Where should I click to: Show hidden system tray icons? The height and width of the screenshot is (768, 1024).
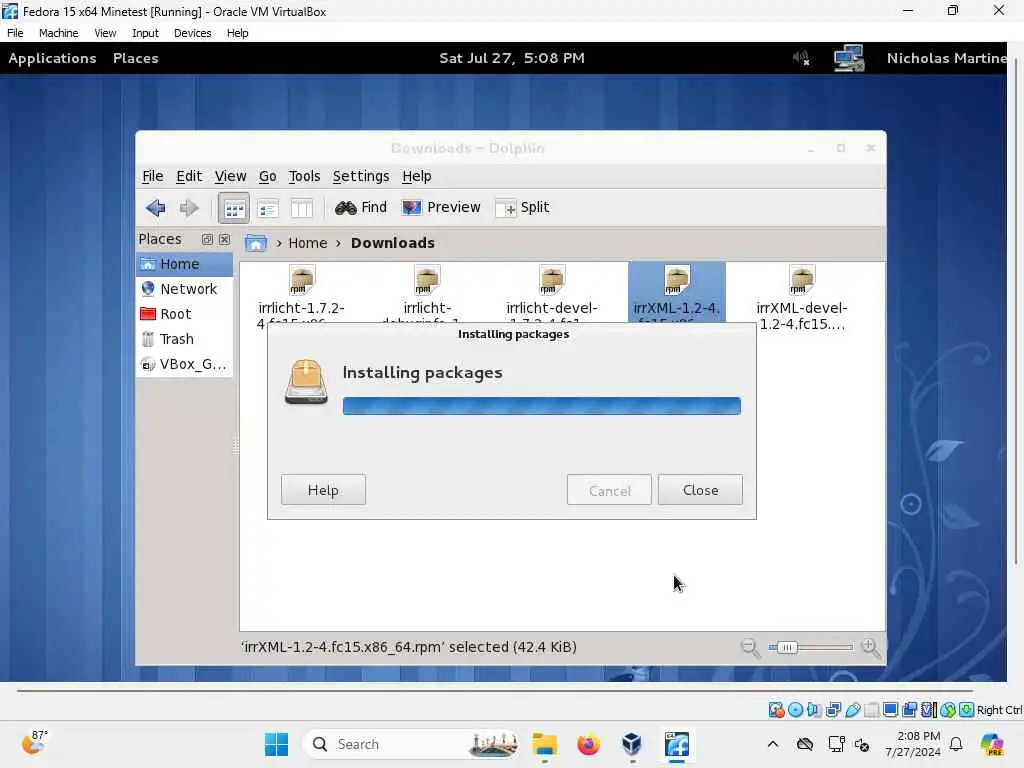[x=773, y=744]
